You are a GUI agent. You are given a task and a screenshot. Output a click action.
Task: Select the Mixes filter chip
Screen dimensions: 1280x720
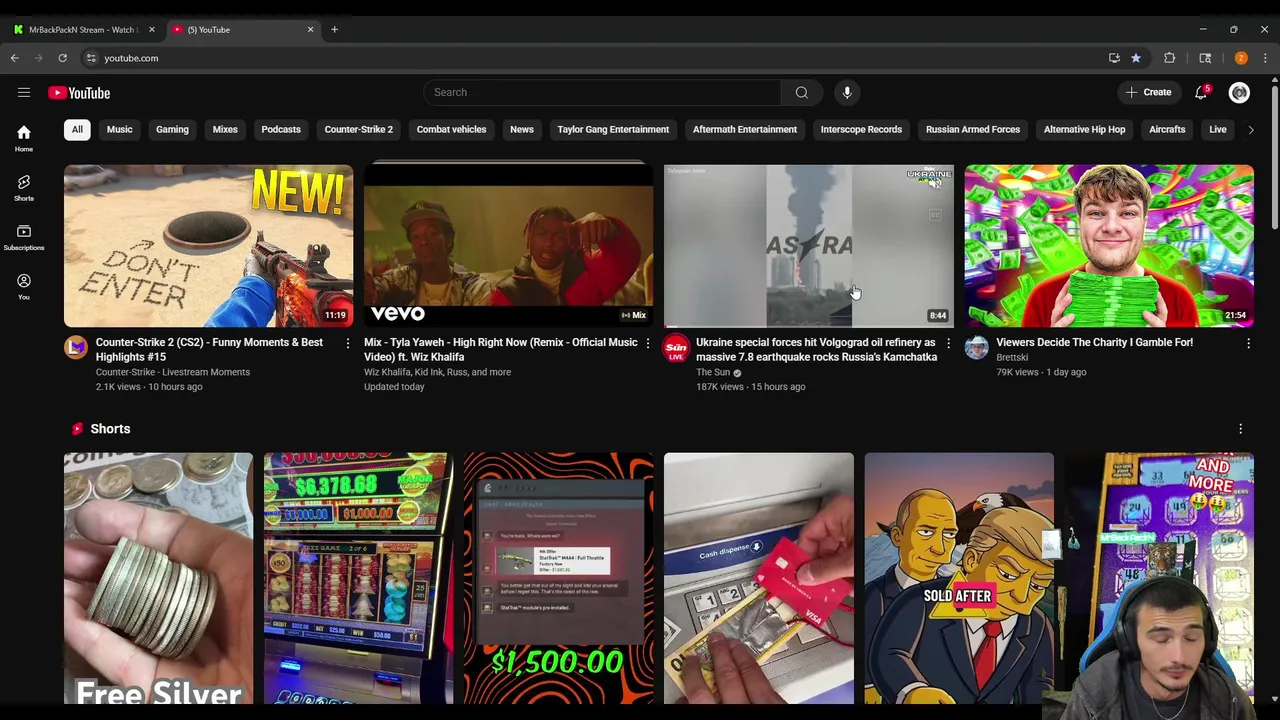225,129
